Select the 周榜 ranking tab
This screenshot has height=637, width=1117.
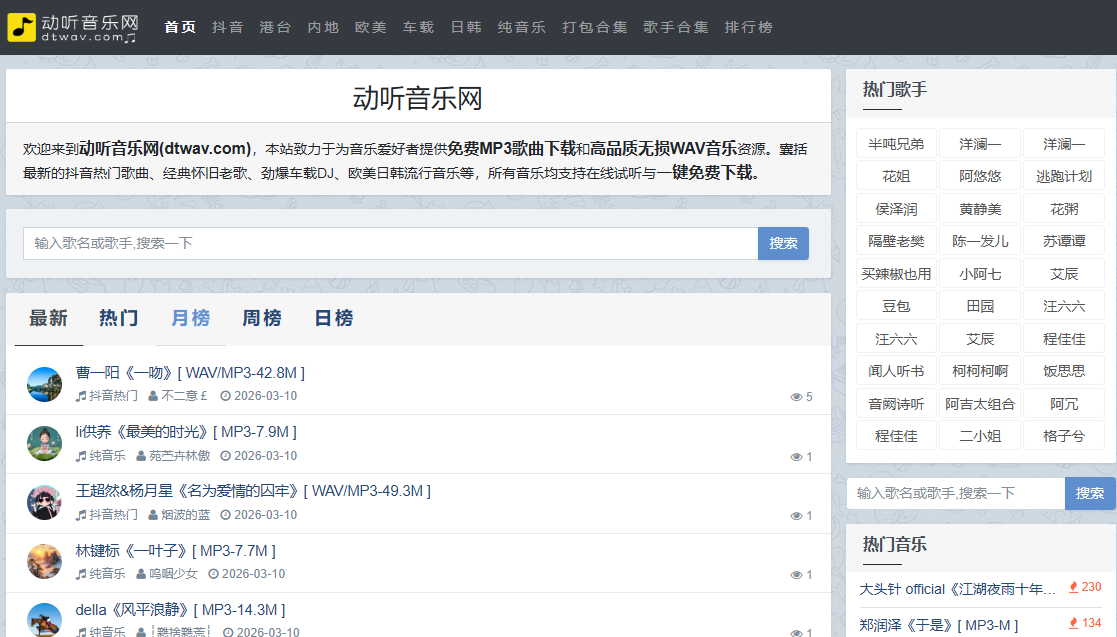pos(262,318)
